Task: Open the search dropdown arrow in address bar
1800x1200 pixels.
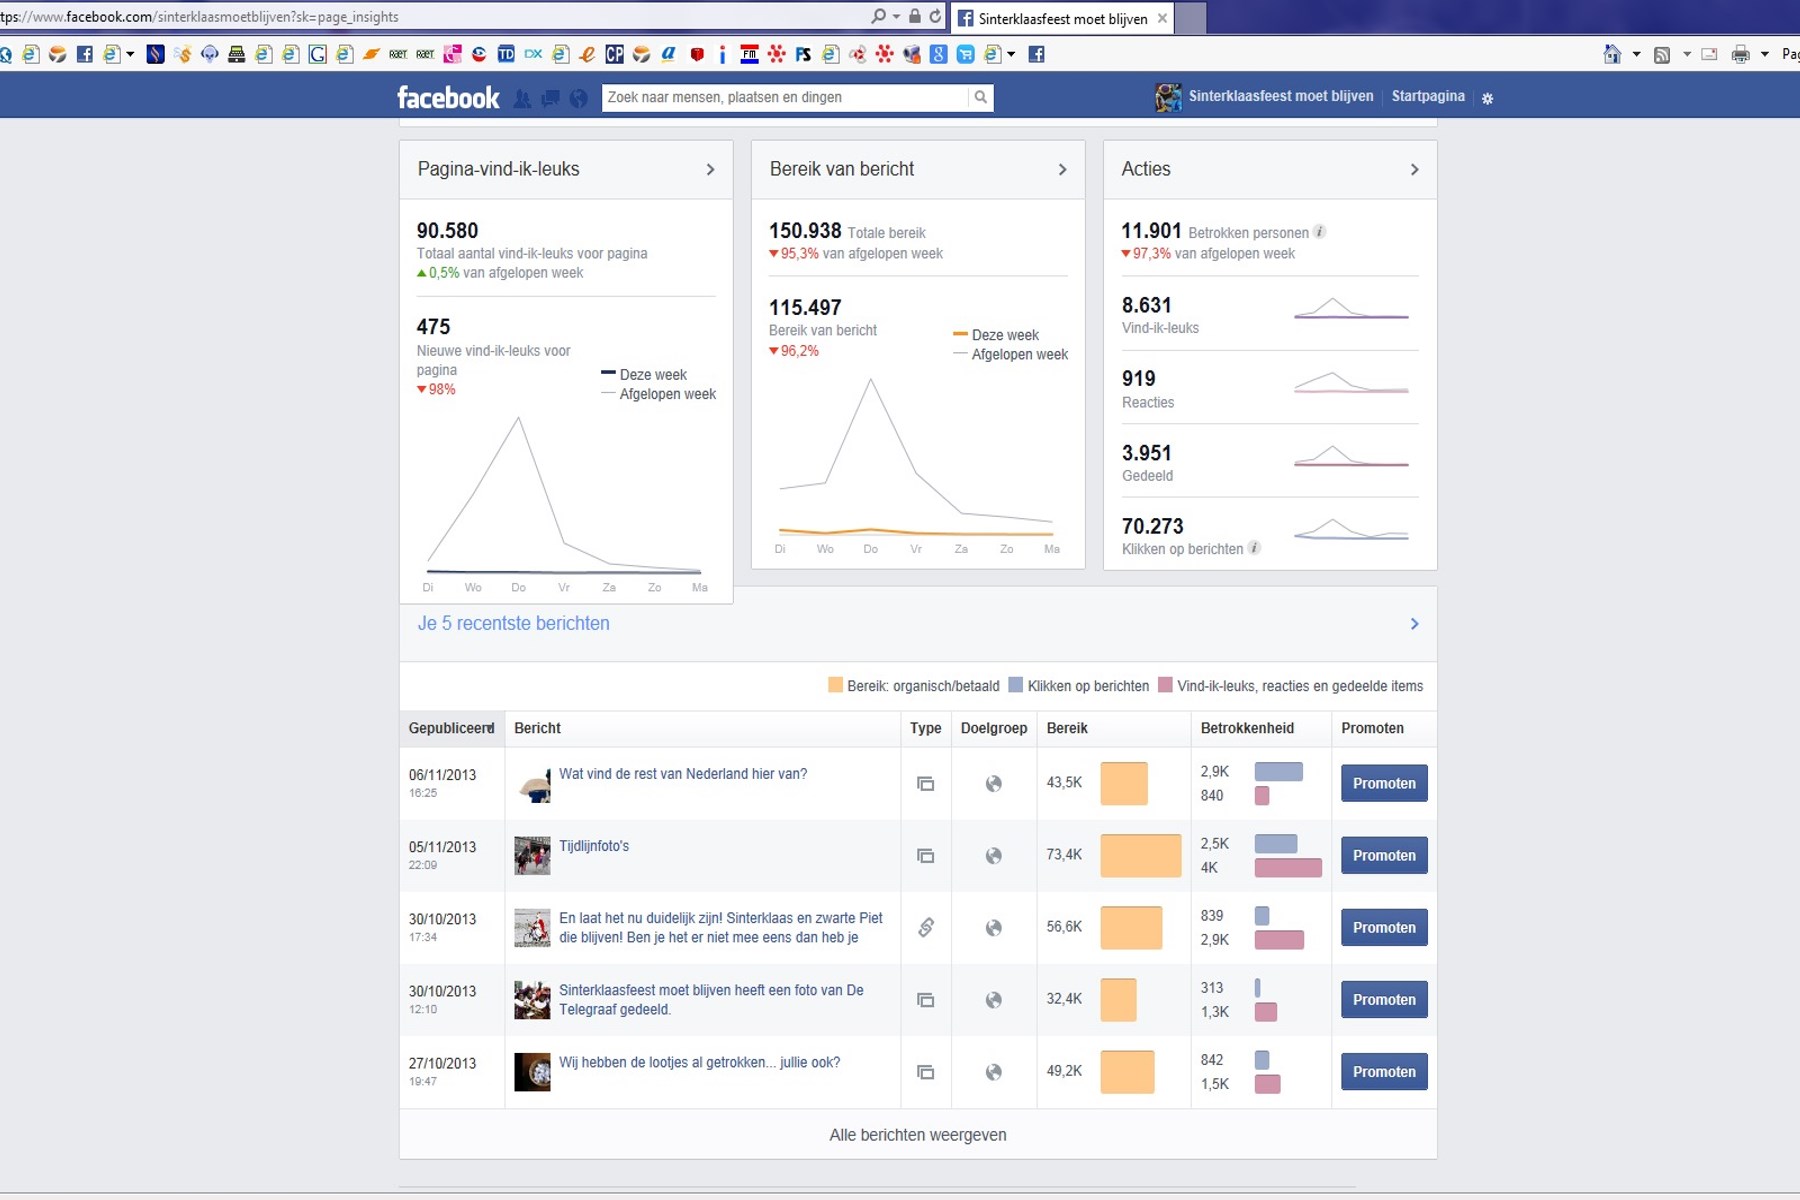Action: [896, 16]
